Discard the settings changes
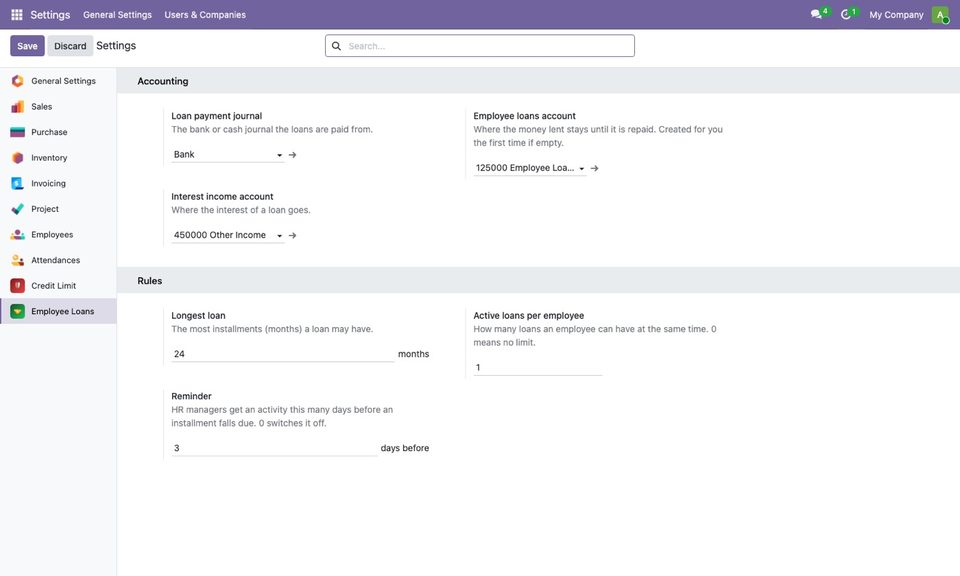The width and height of the screenshot is (960, 576). pyautogui.click(x=70, y=46)
